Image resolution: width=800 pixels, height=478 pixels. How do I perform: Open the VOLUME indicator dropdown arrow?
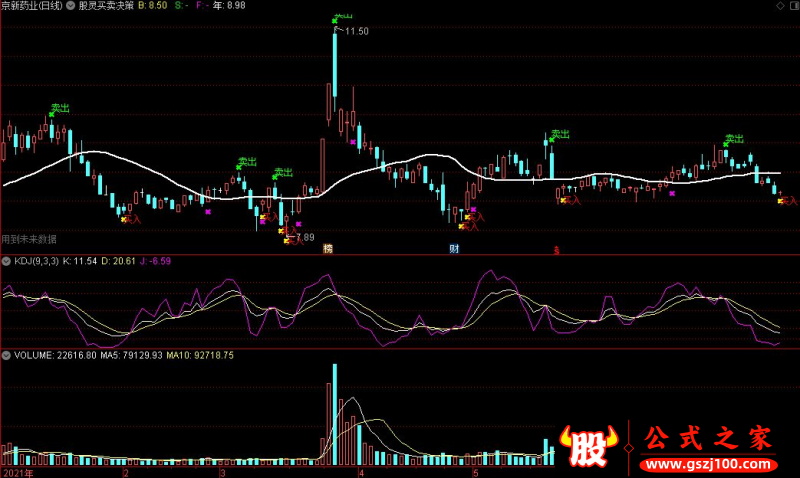(6, 355)
